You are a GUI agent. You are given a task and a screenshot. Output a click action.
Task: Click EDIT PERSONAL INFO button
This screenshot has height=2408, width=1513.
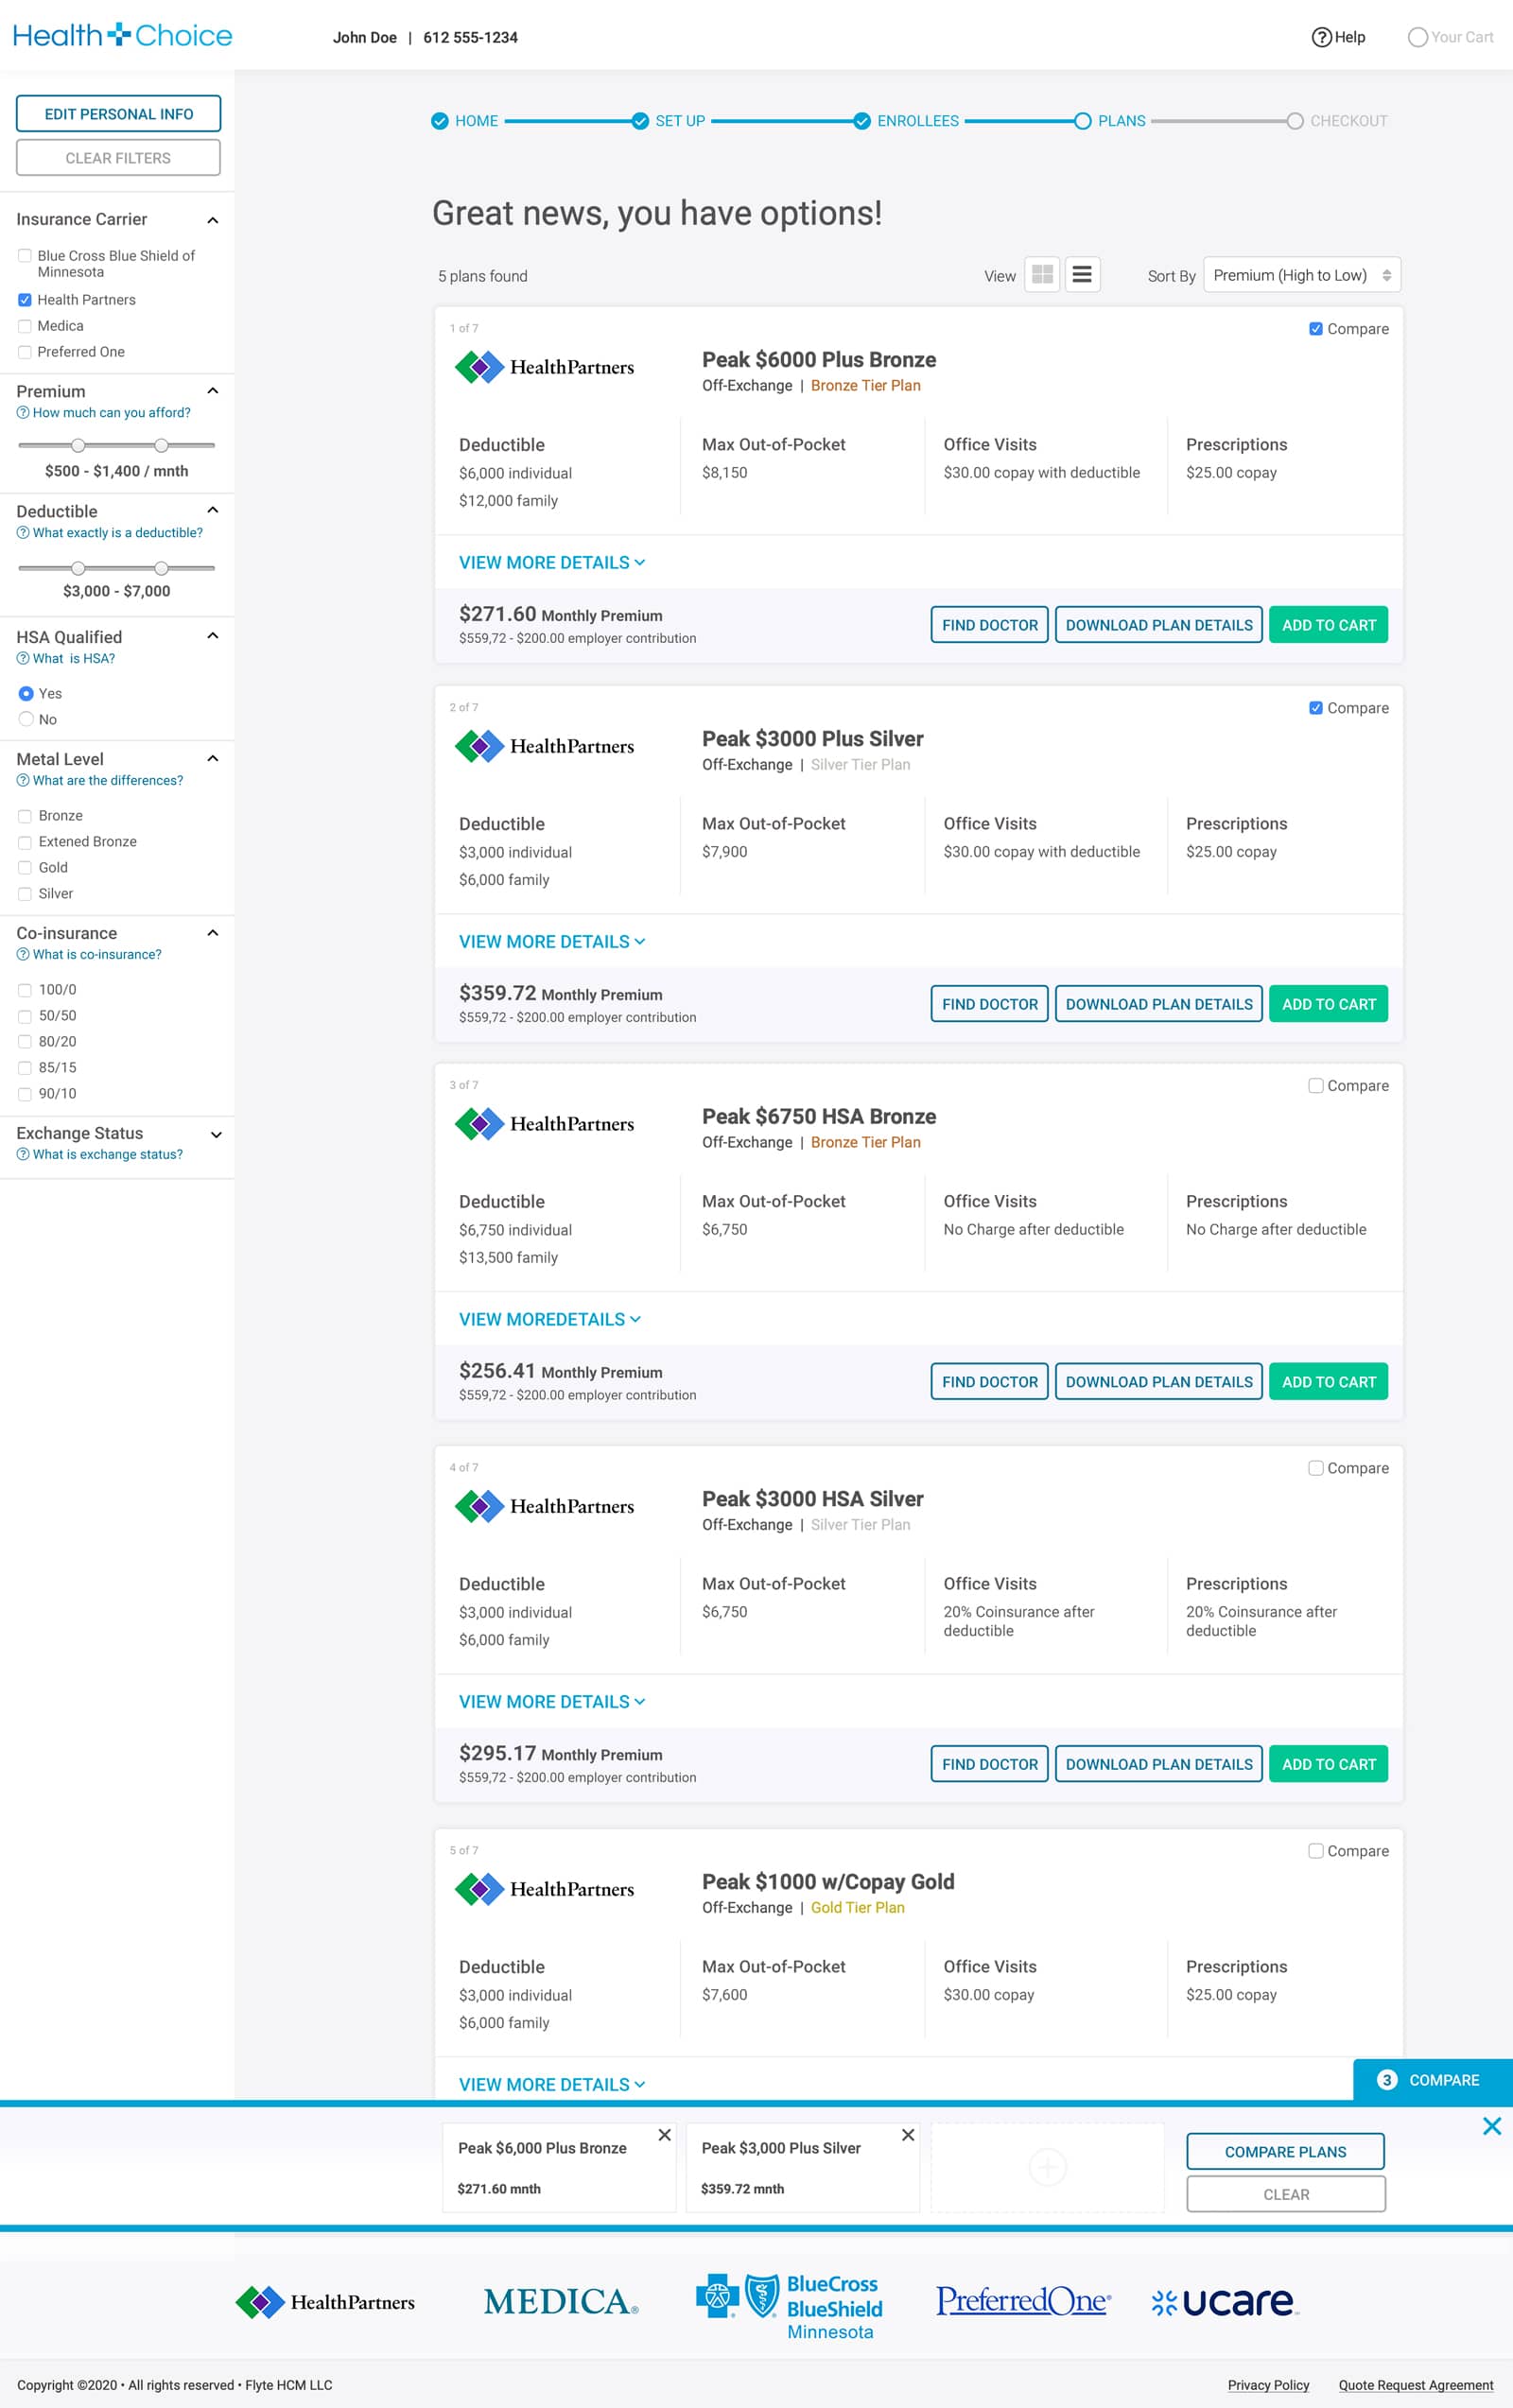[119, 114]
